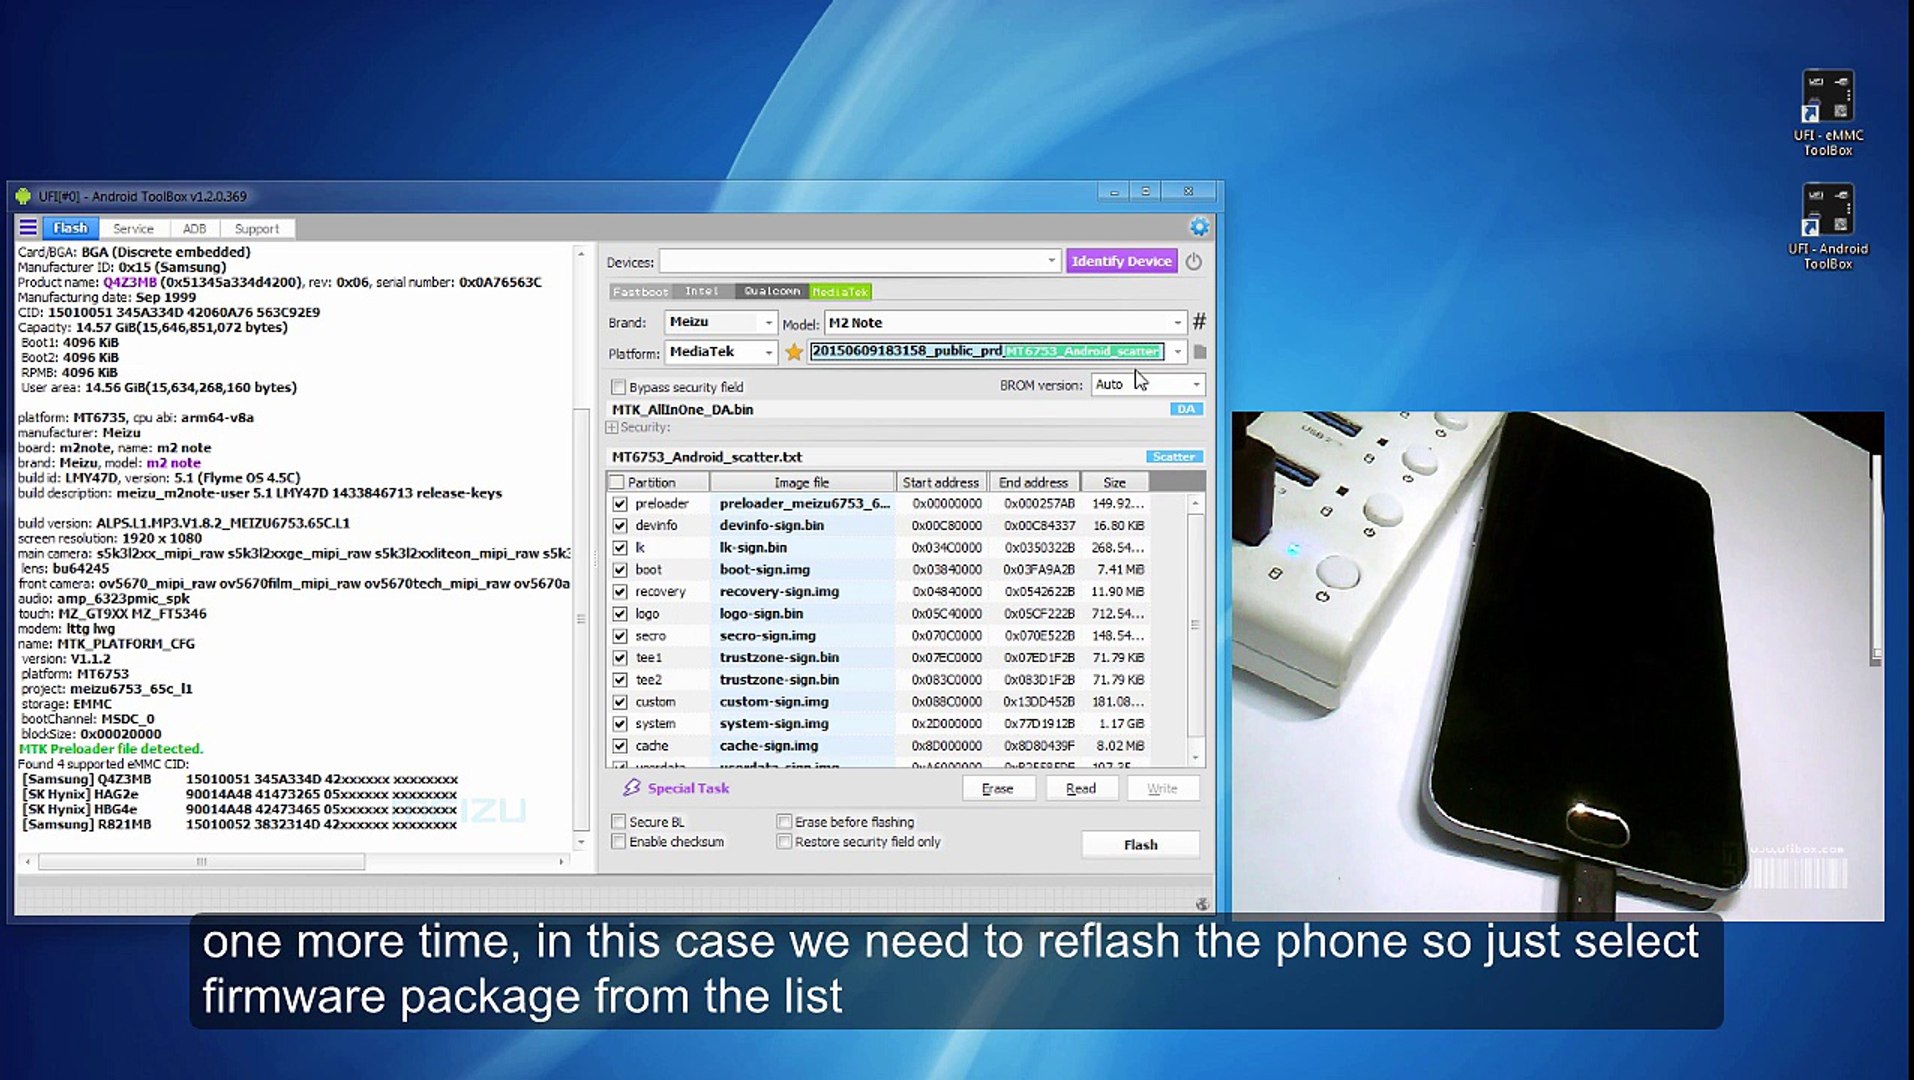Uncheck the devinfo partition checkbox
1914x1080 pixels.
click(620, 526)
